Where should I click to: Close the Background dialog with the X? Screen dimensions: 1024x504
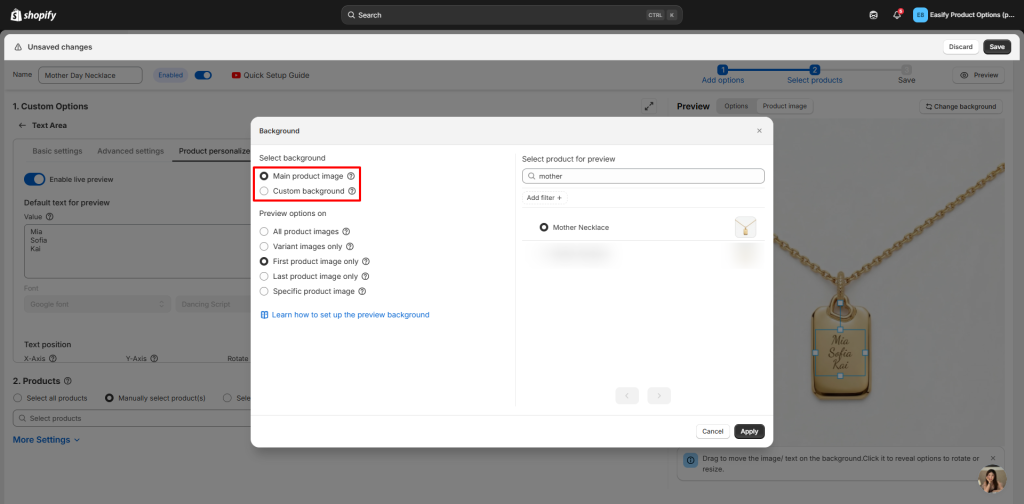759,130
